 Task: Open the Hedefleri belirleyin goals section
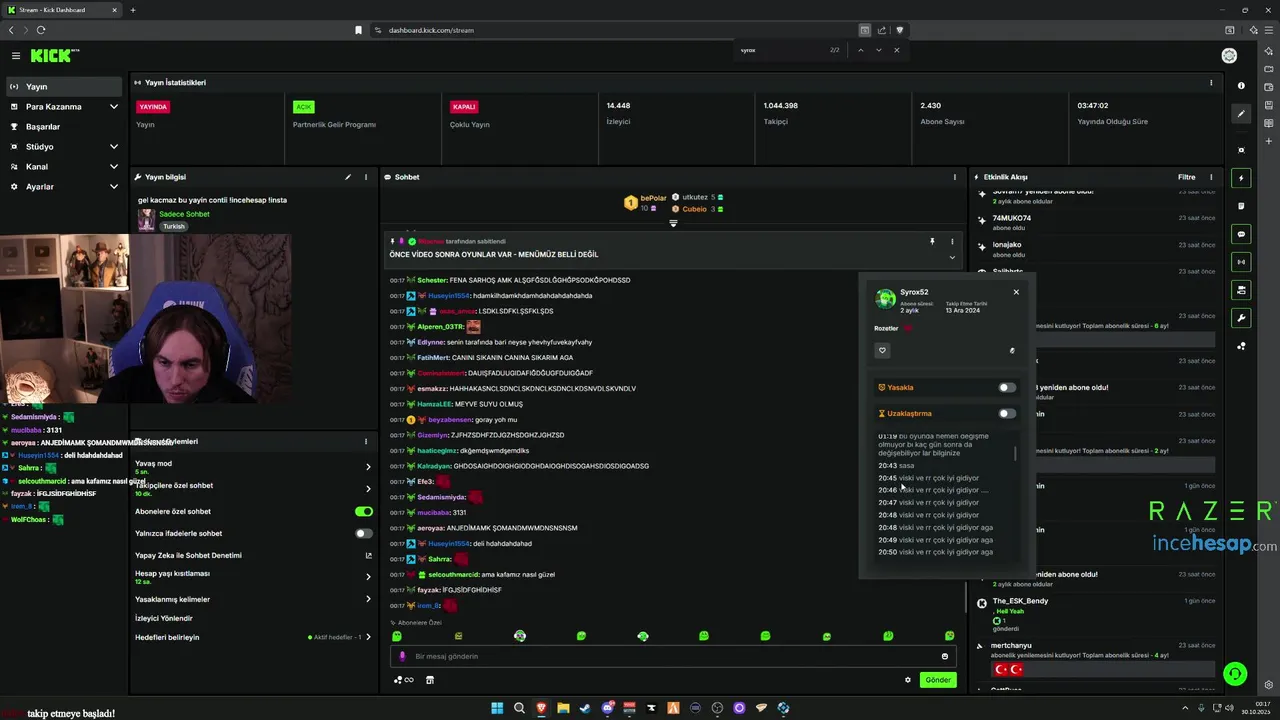[x=253, y=637]
